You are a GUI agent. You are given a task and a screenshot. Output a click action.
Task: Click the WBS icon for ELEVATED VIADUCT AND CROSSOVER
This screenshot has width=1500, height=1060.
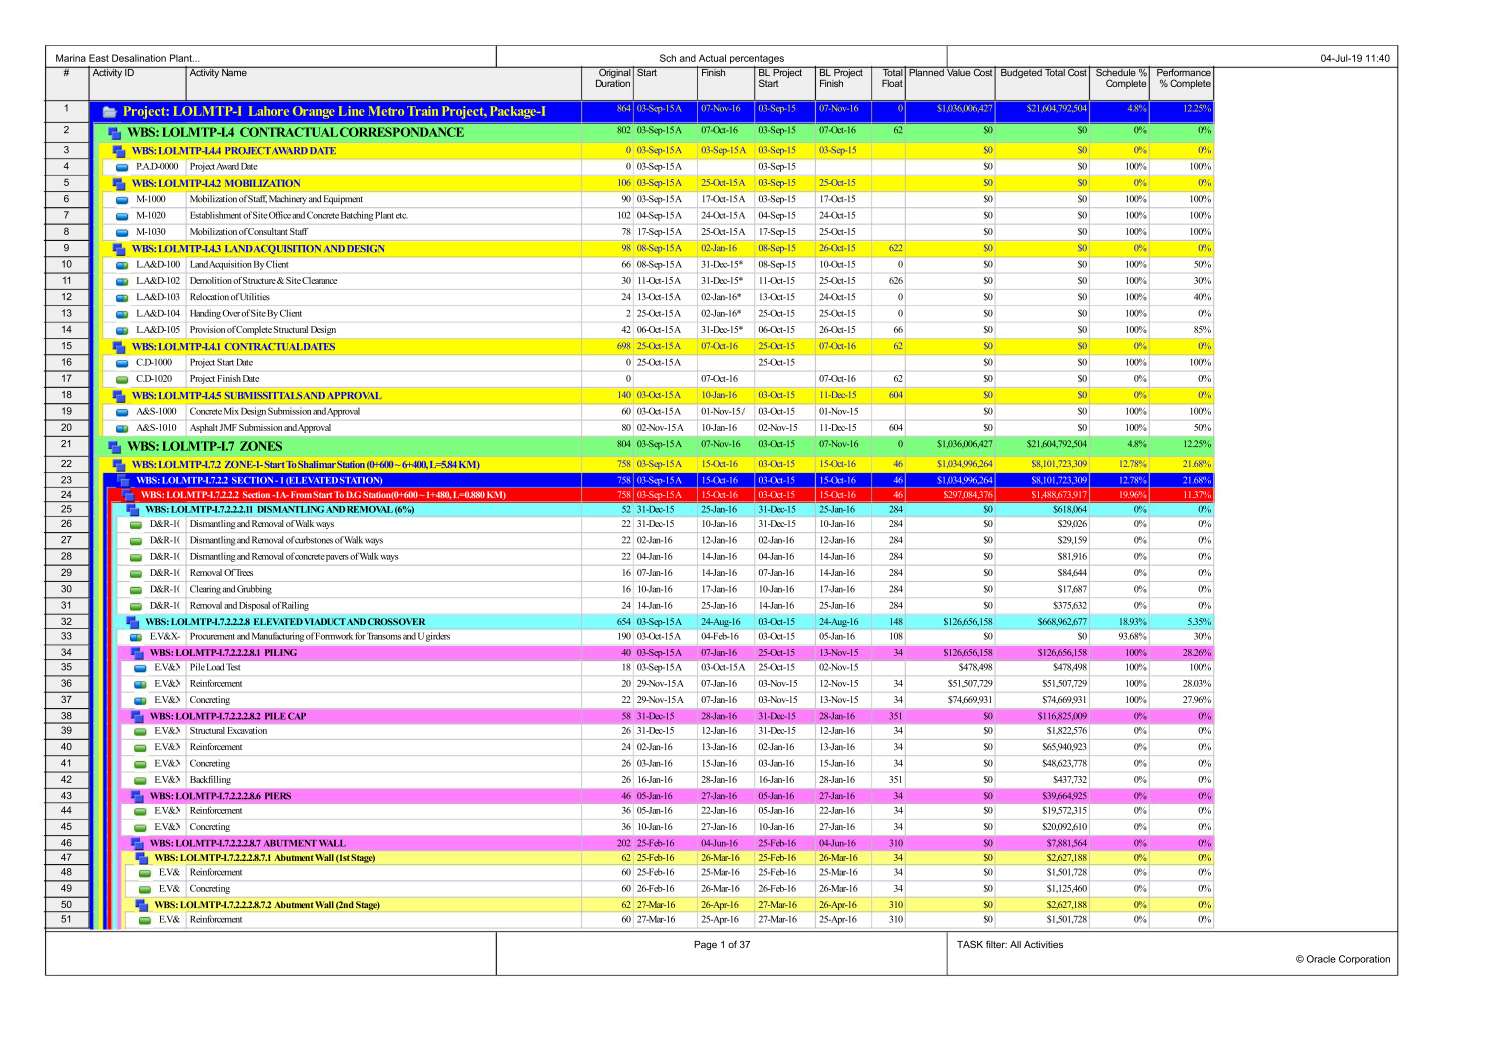coord(131,621)
